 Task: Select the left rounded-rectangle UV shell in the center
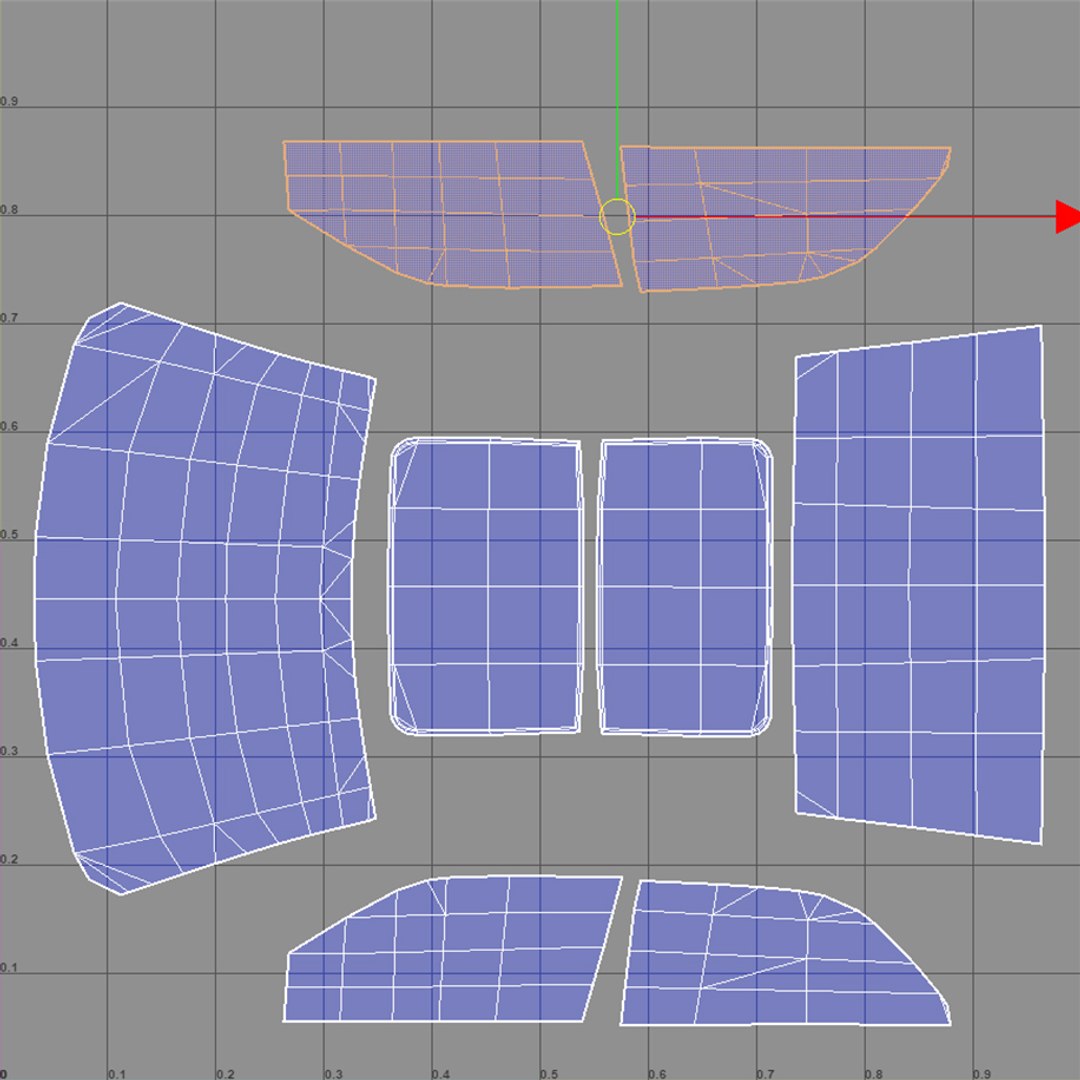(x=486, y=587)
